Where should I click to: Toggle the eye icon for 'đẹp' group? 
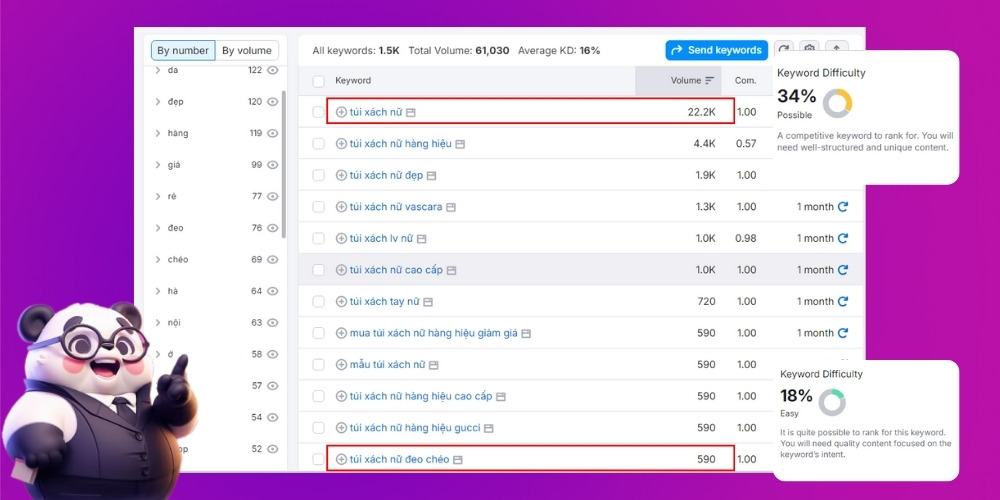[272, 102]
